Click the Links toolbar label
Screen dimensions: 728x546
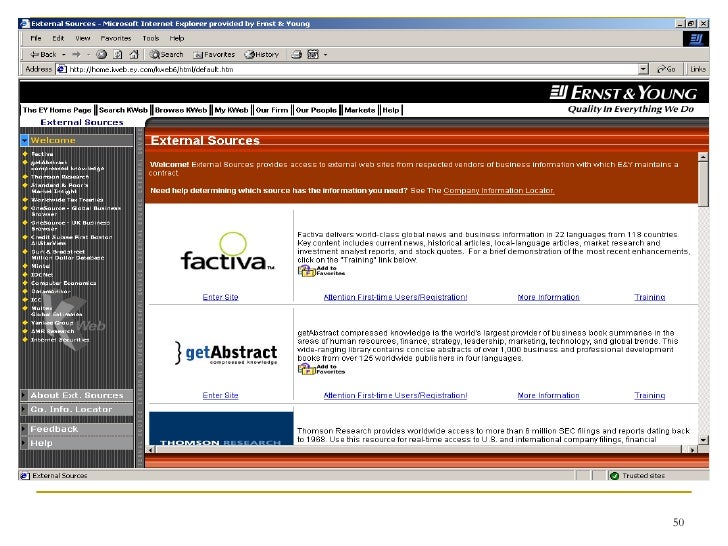tap(697, 69)
